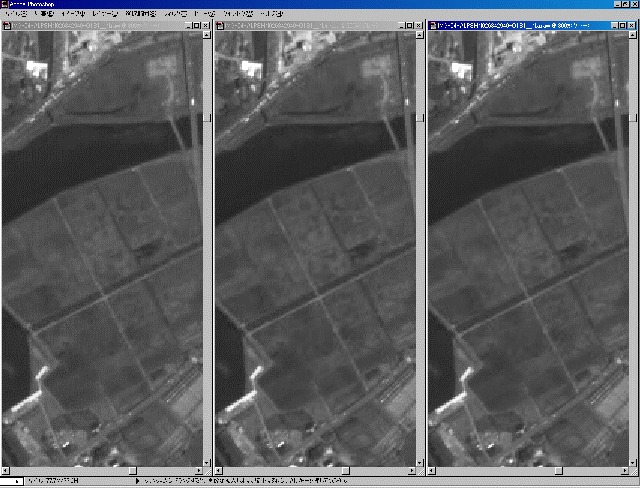This screenshot has height=488, width=640.
Task: Click the document icon of left image window
Action: pyautogui.click(x=7, y=26)
